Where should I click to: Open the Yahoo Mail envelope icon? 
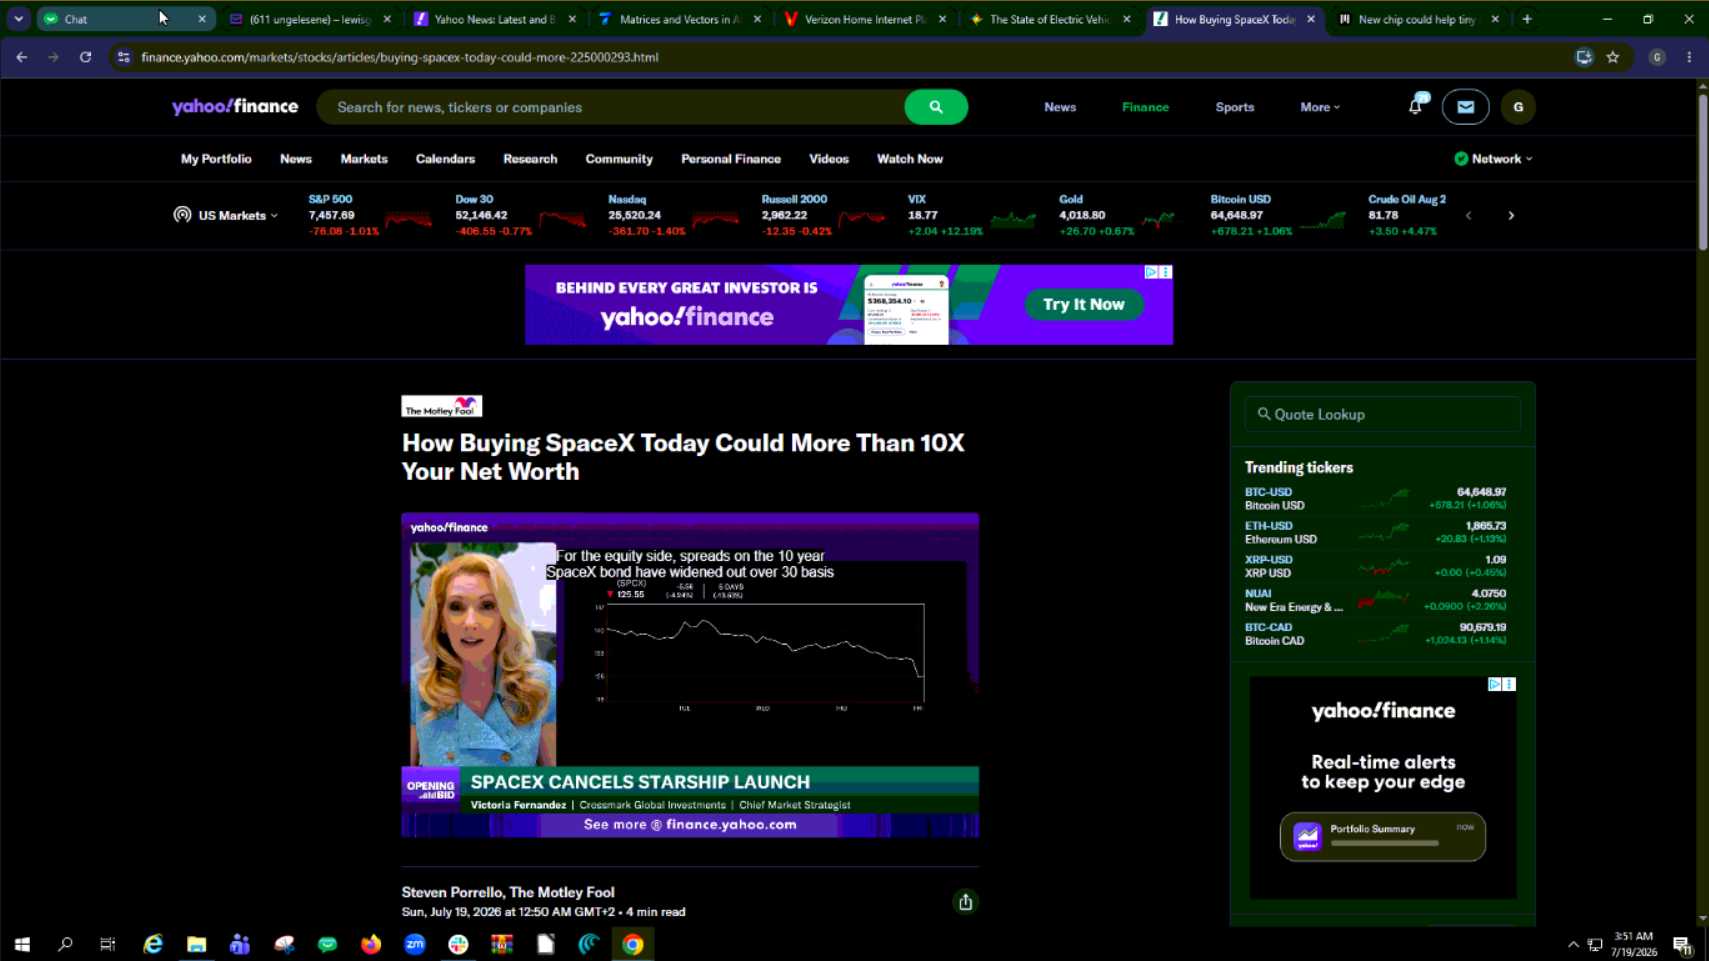(1465, 107)
